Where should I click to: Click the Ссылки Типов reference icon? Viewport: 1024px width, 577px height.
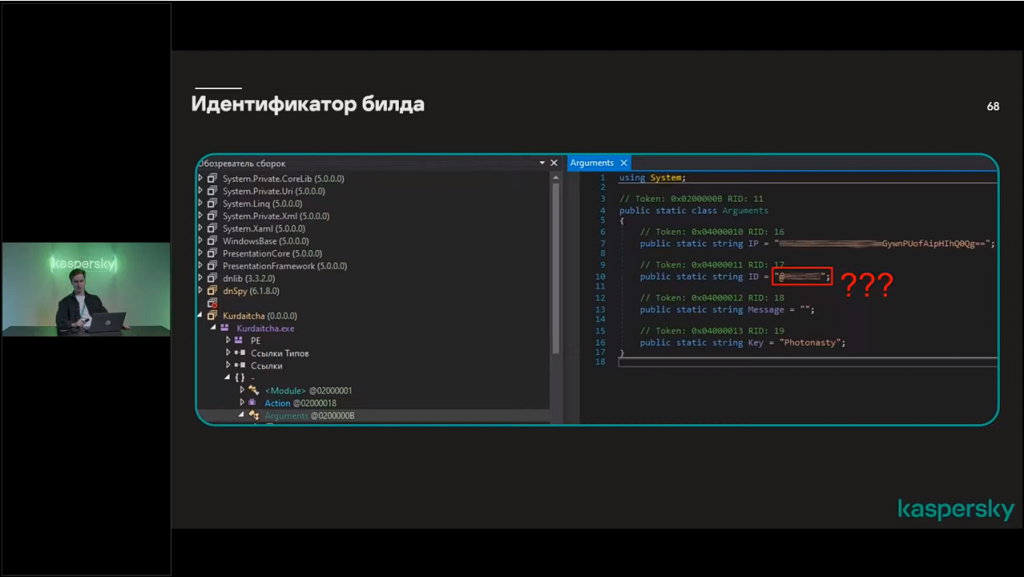pos(240,352)
